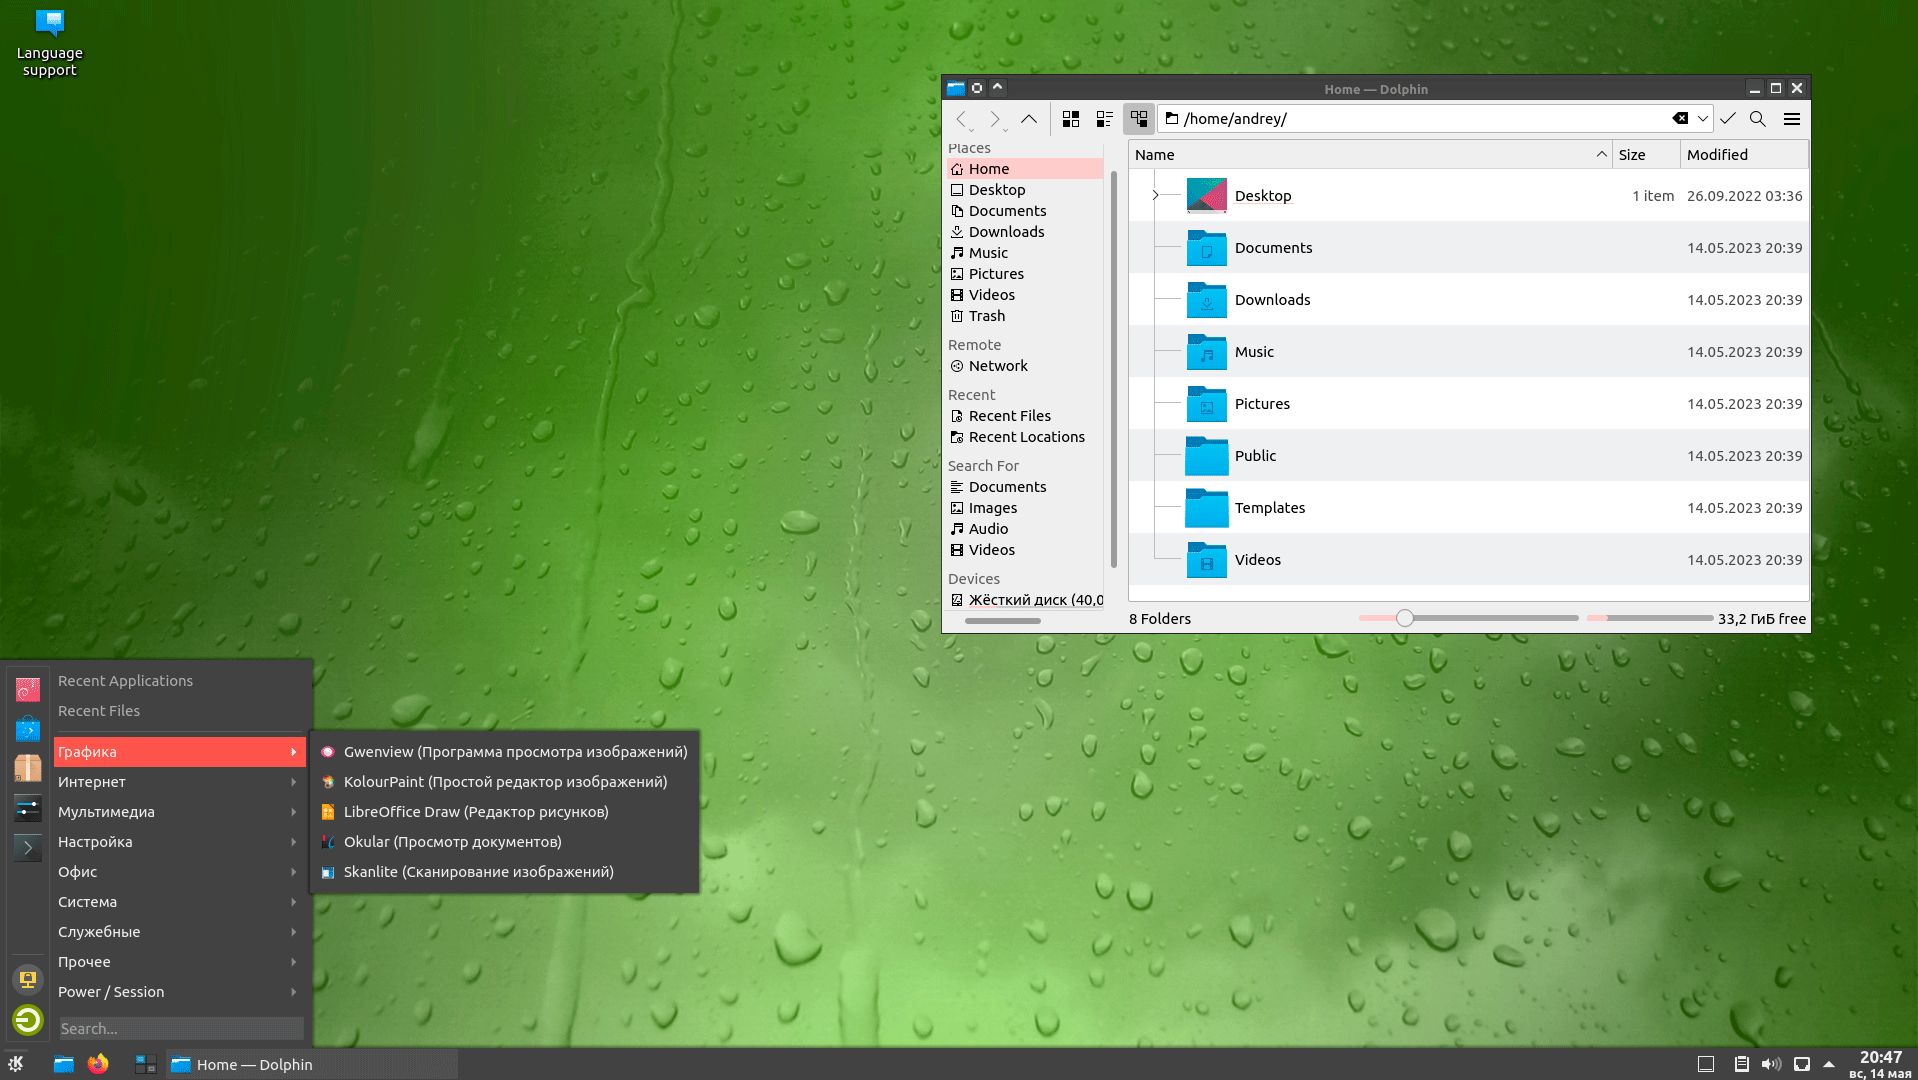This screenshot has height=1080, width=1918.
Task: Expand the Интернет submenu
Action: pyautogui.click(x=176, y=782)
